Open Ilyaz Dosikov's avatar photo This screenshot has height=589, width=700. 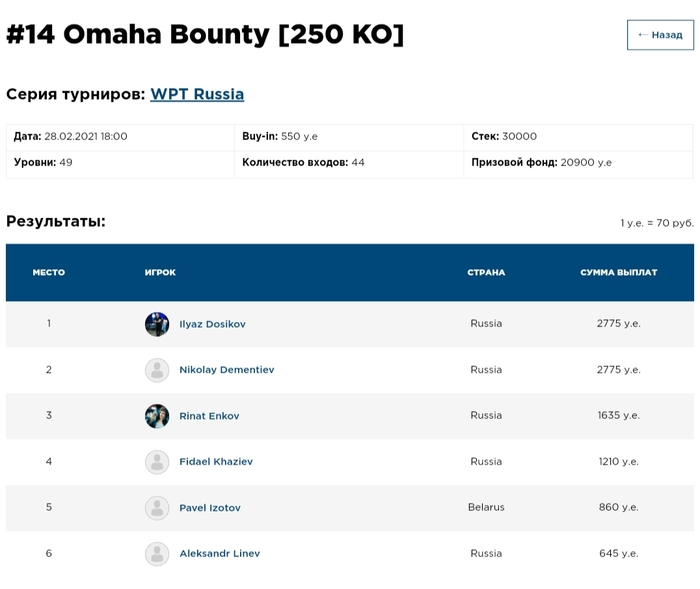pos(157,324)
